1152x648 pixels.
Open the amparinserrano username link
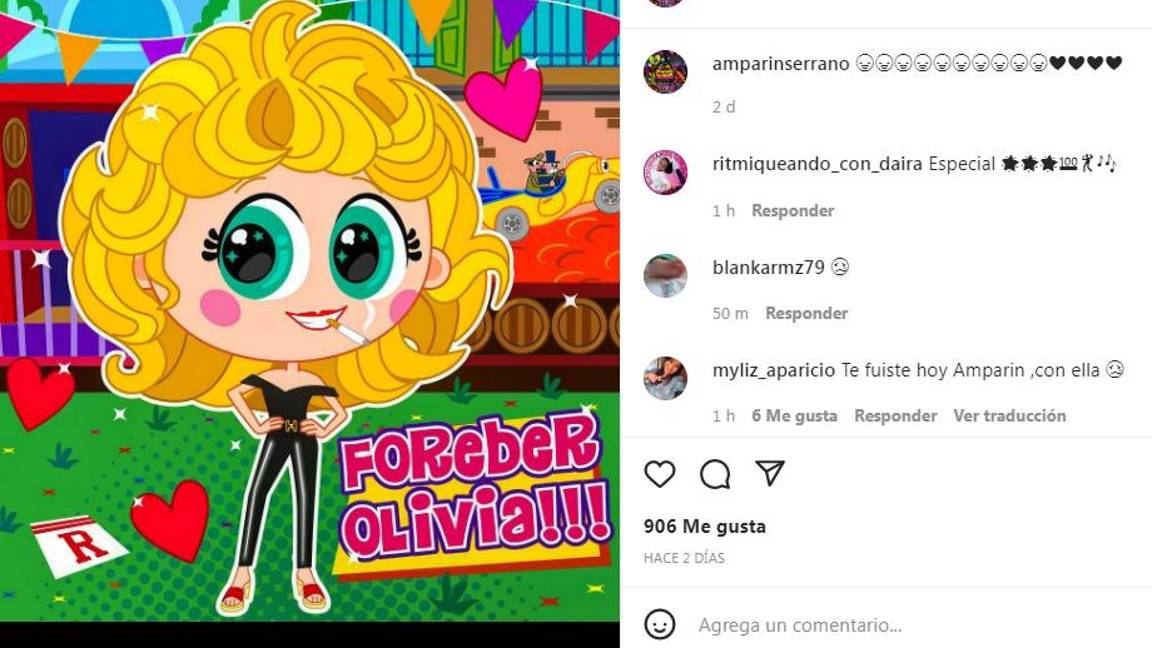pos(780,64)
